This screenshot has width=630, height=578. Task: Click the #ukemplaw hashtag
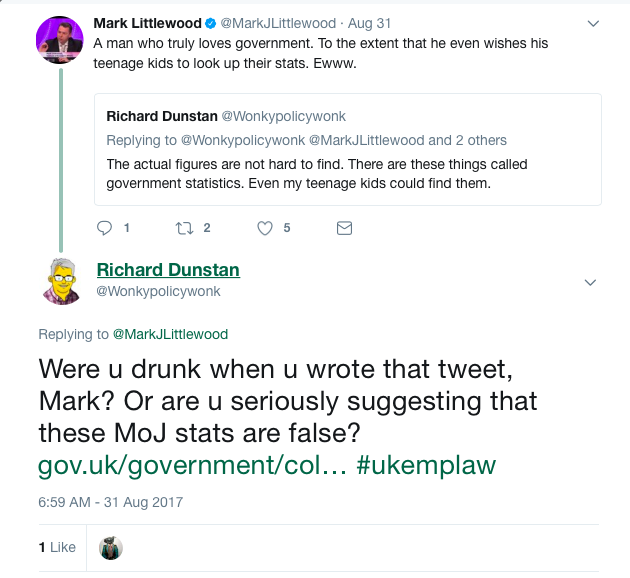426,465
